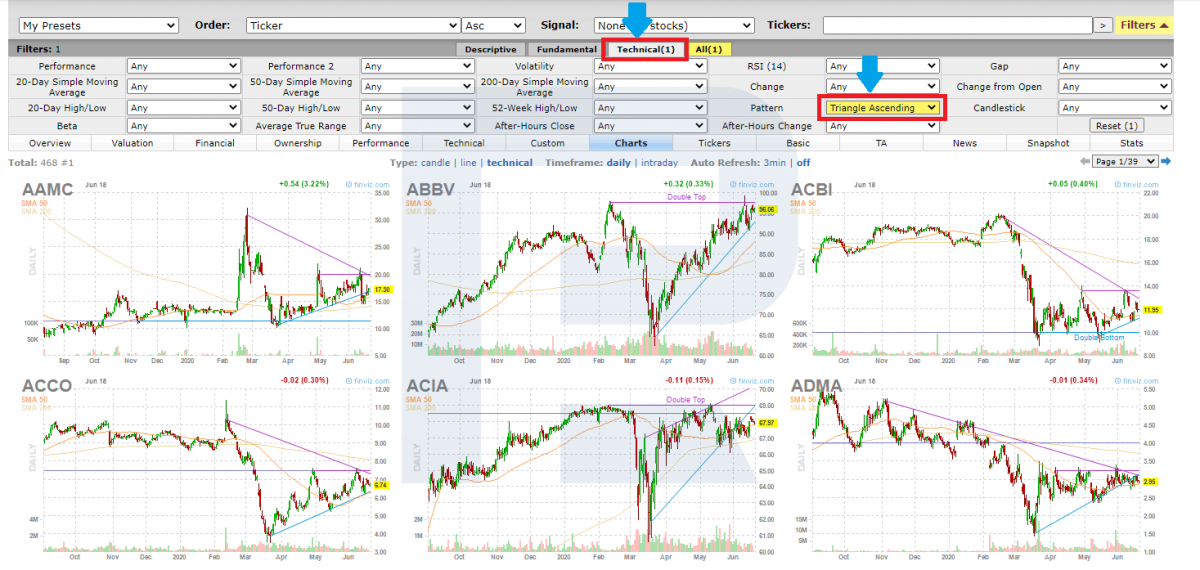Viewport: 1200px width, 570px height.
Task: Open the AAMC stock chart thumbnail
Action: pyautogui.click(x=200, y=270)
